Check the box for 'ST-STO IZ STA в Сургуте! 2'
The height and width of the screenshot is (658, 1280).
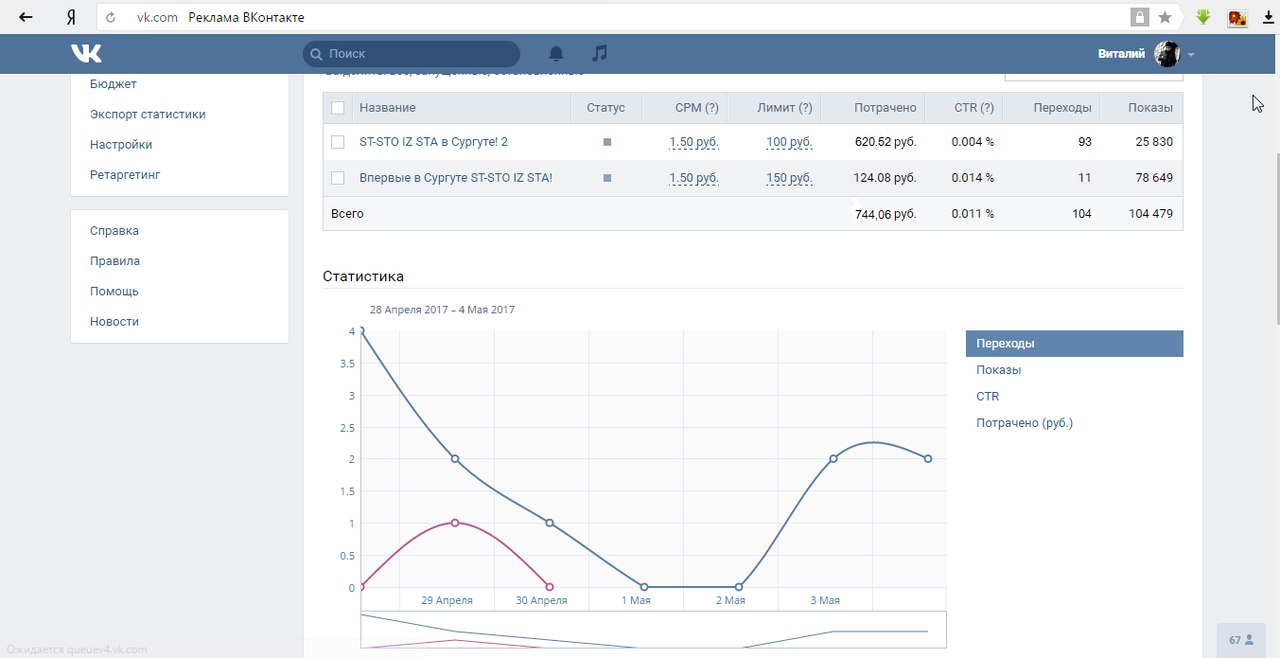coord(338,142)
